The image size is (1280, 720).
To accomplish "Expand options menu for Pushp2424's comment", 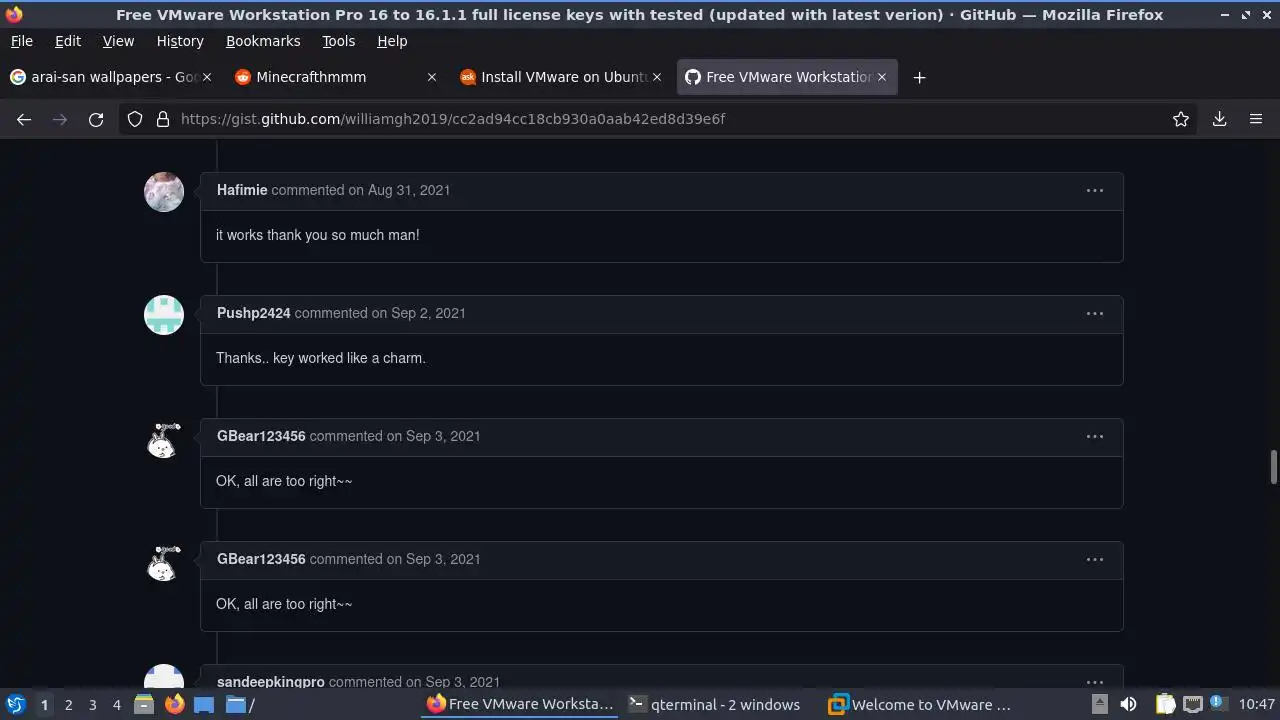I will point(1095,313).
